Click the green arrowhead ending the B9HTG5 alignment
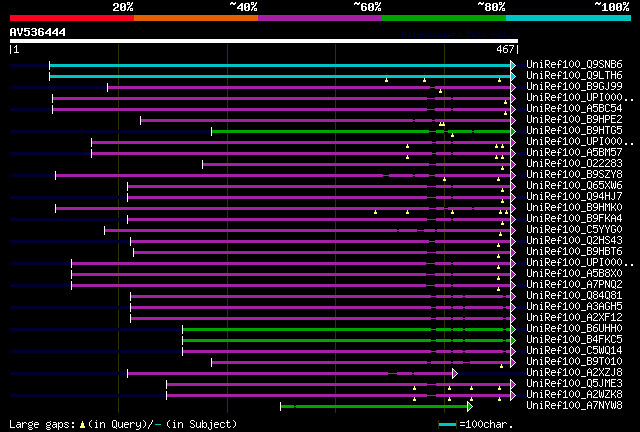Screen dimensions: 640x432 tap(513, 131)
